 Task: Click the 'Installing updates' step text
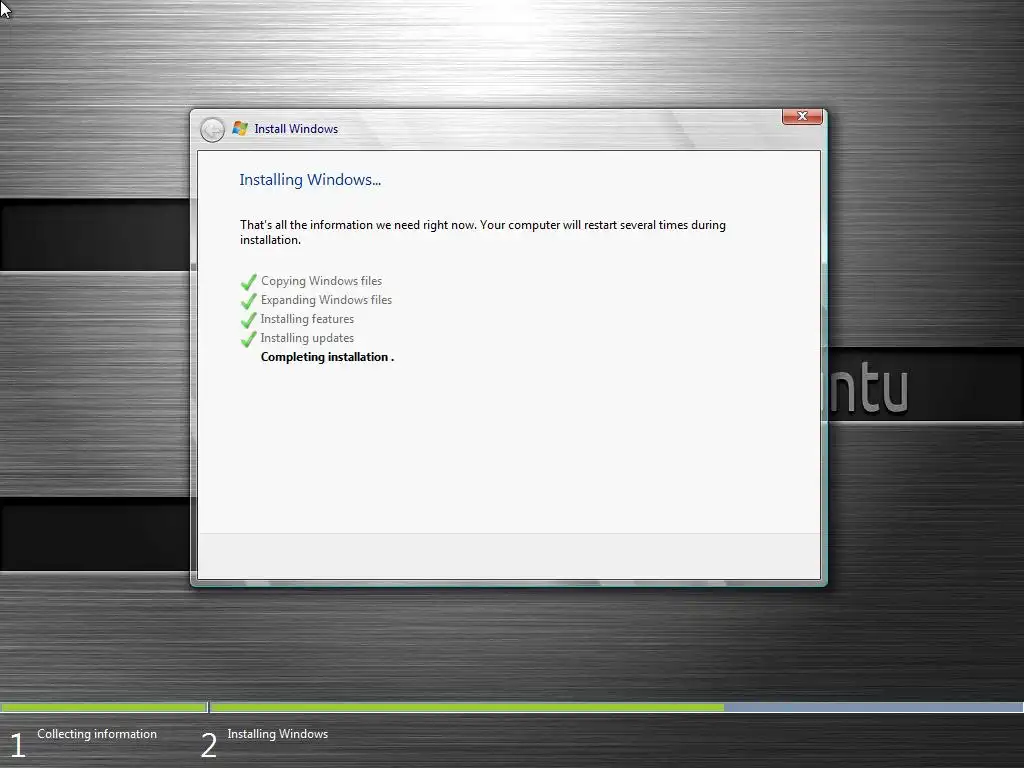point(307,338)
